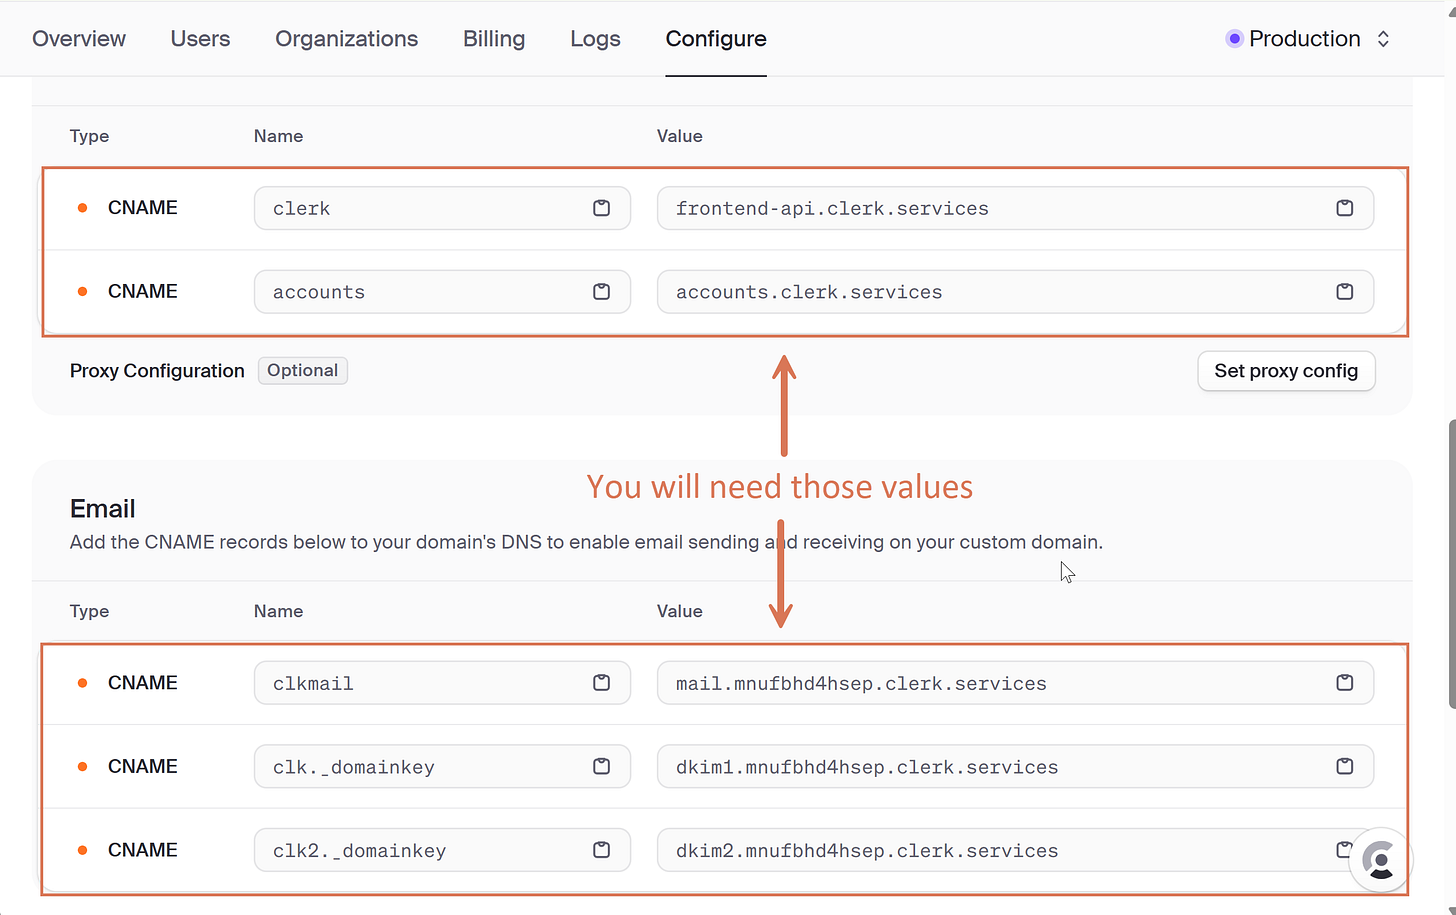Click the page vertical scrollbar

click(1451, 565)
